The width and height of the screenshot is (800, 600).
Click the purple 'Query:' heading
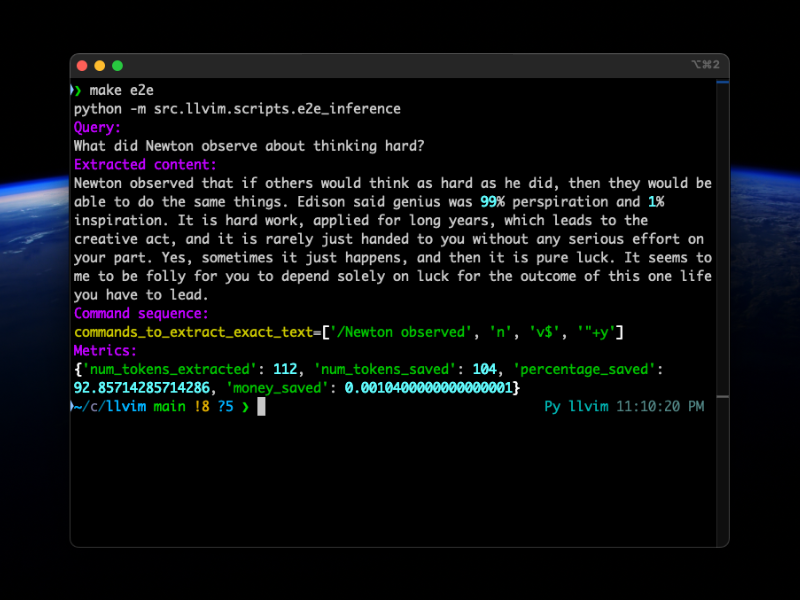97,127
